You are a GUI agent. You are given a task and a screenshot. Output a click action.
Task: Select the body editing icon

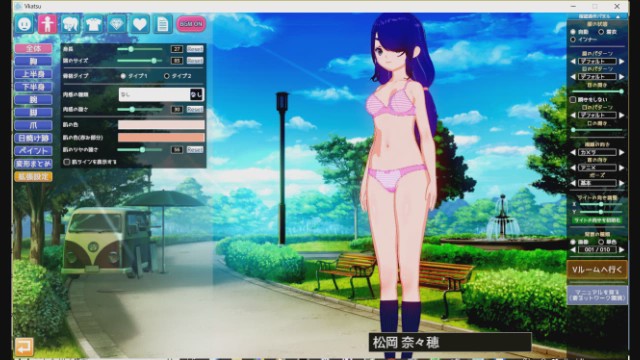click(47, 24)
